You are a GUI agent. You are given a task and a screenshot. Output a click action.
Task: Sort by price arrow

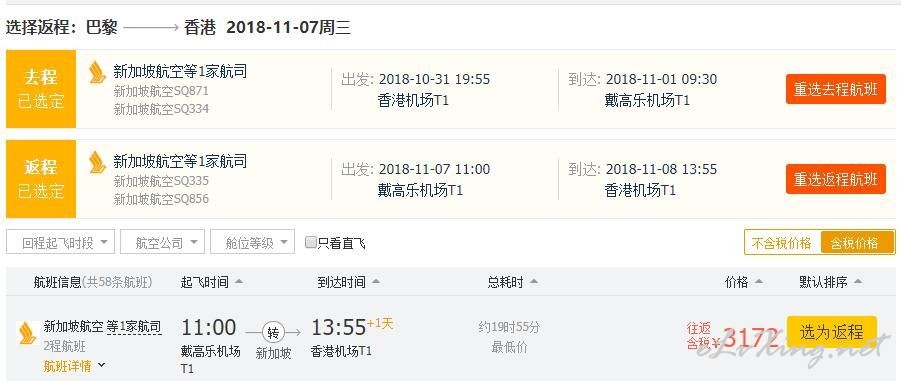click(x=758, y=282)
